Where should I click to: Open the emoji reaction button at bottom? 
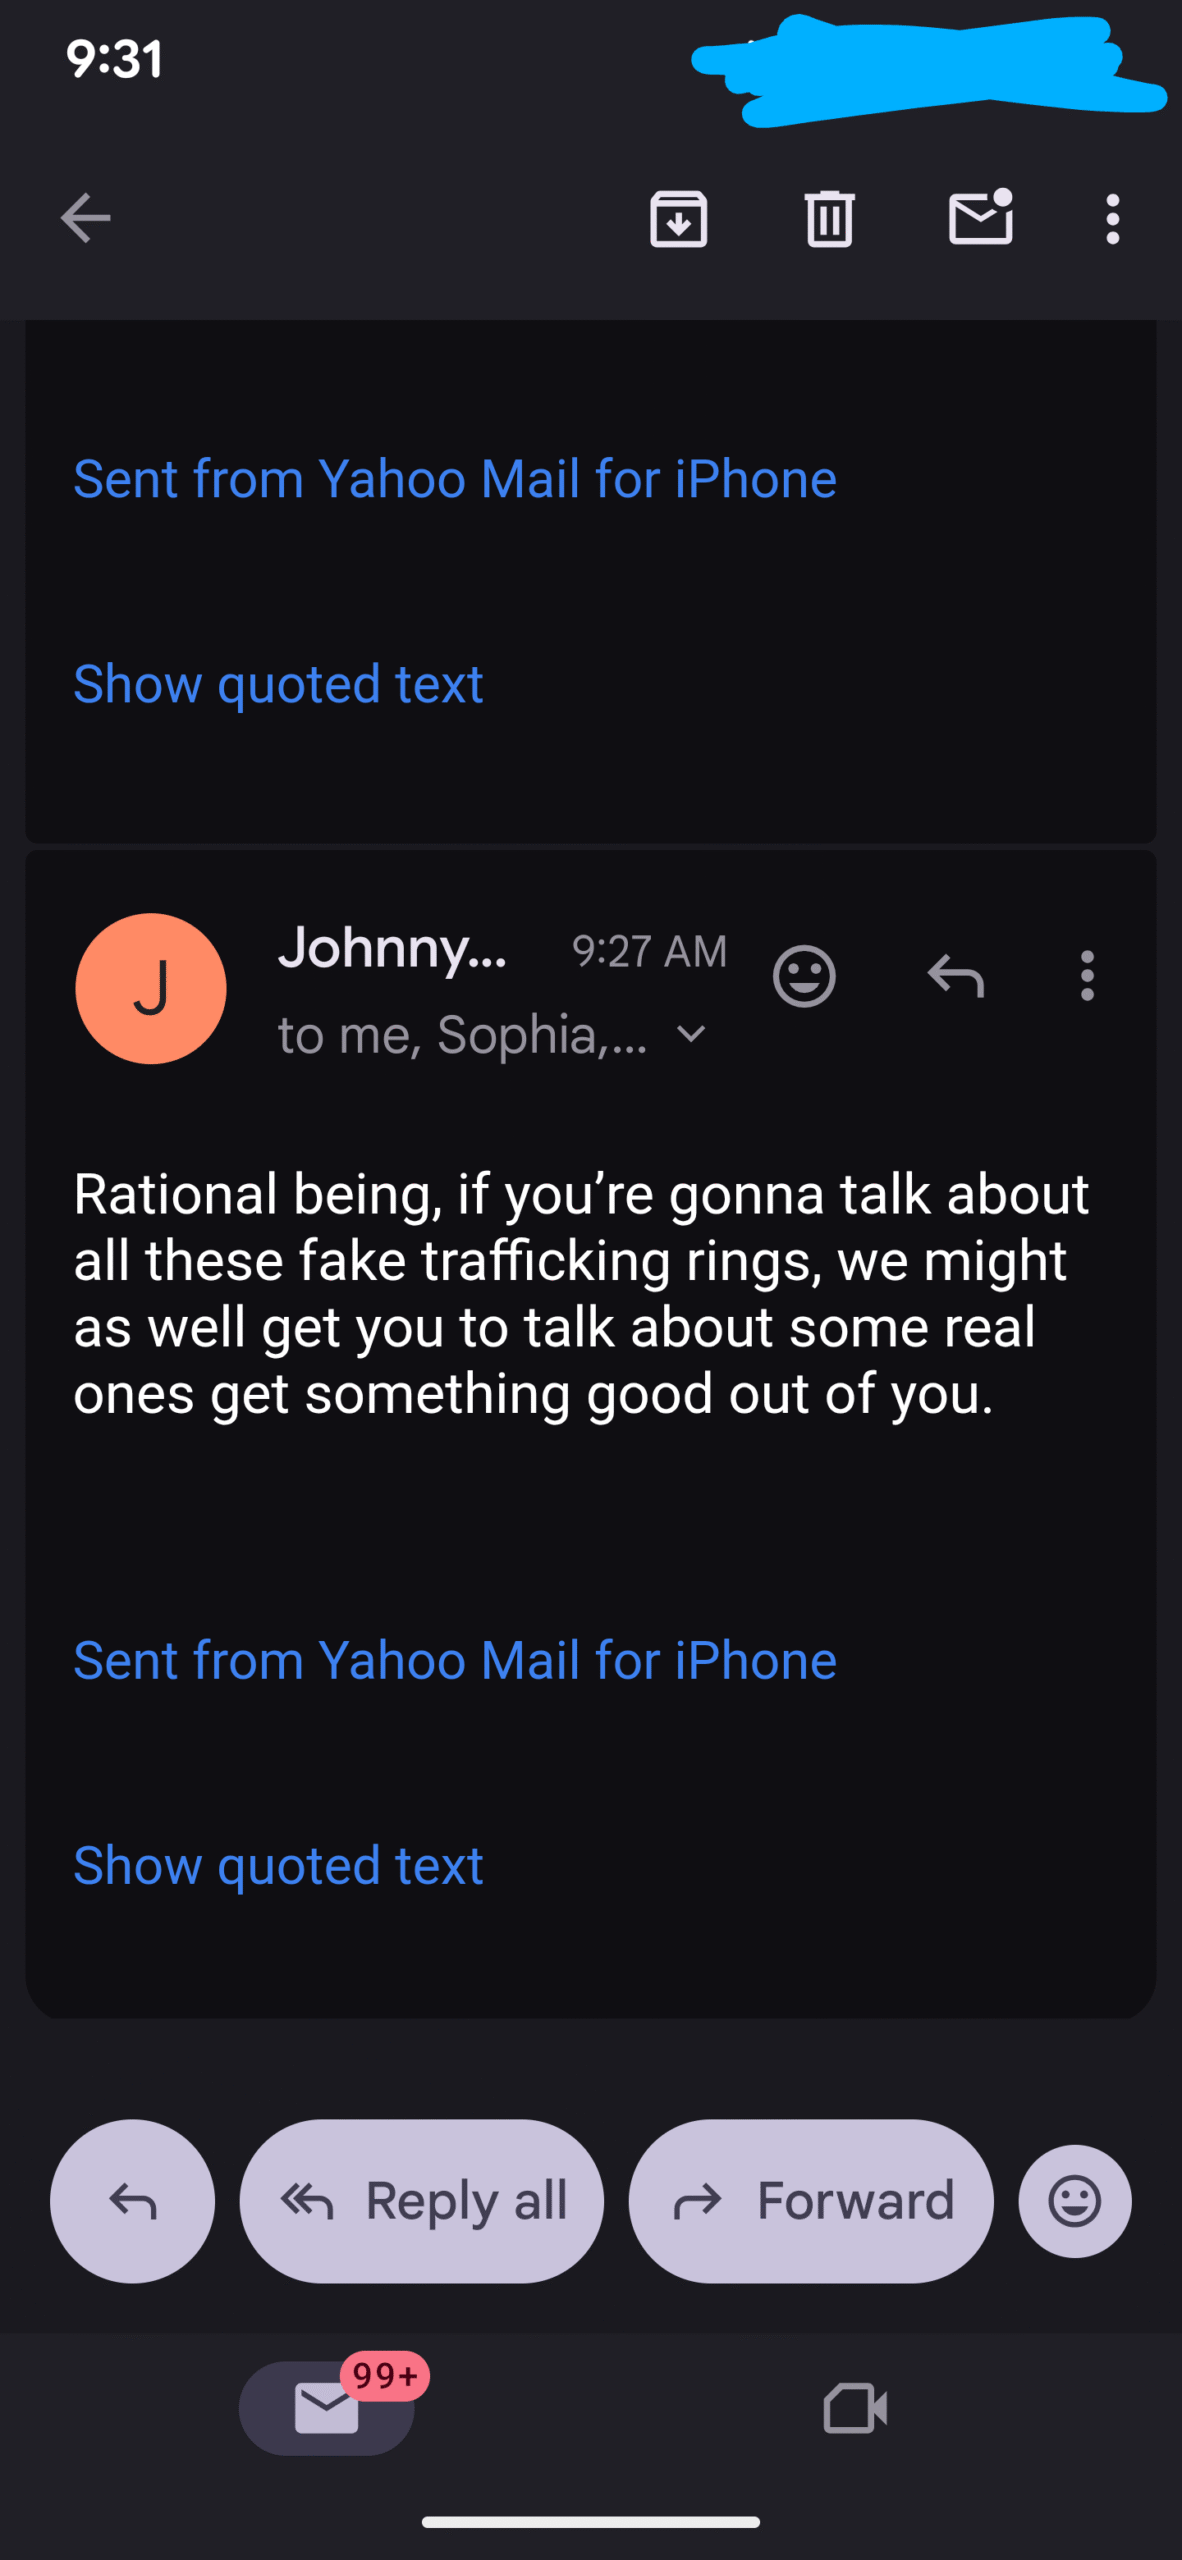tap(1075, 2201)
